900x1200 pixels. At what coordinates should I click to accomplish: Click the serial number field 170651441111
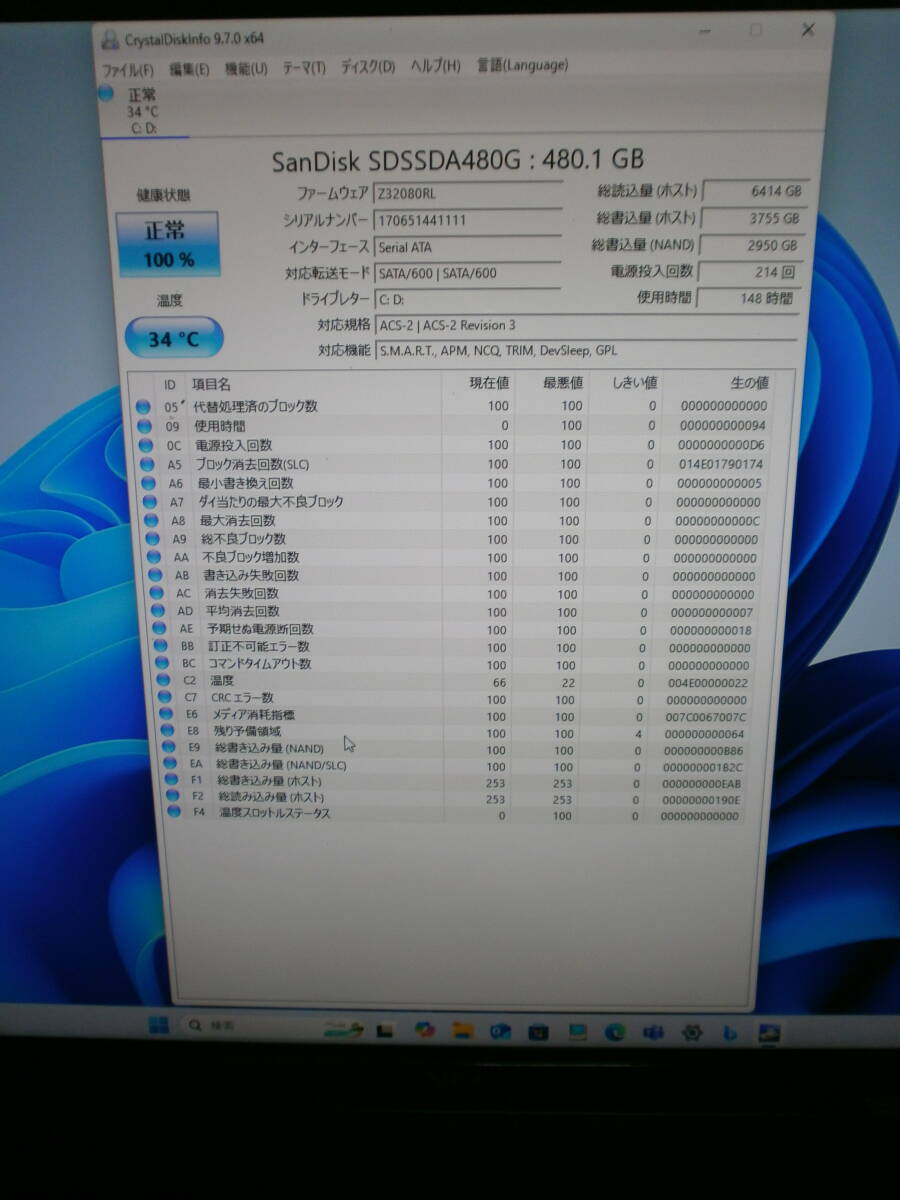pyautogui.click(x=466, y=219)
